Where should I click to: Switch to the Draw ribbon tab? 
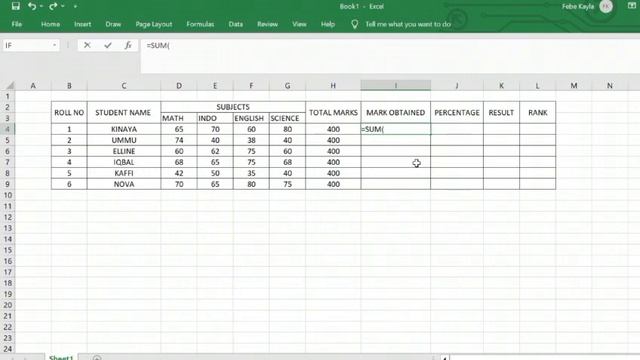[113, 24]
